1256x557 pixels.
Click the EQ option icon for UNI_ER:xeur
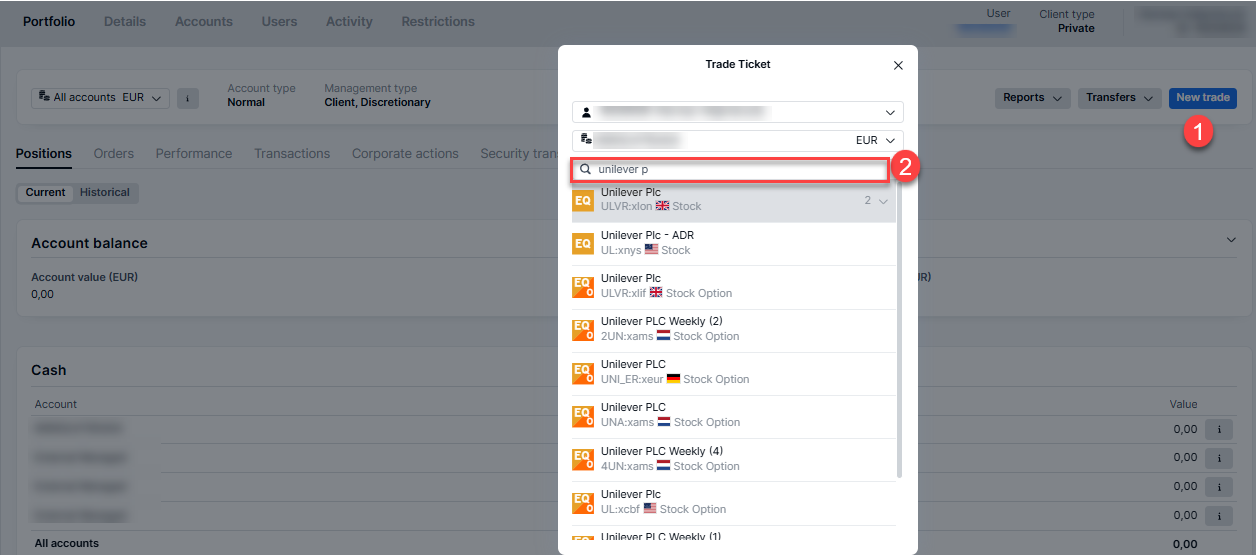point(583,373)
